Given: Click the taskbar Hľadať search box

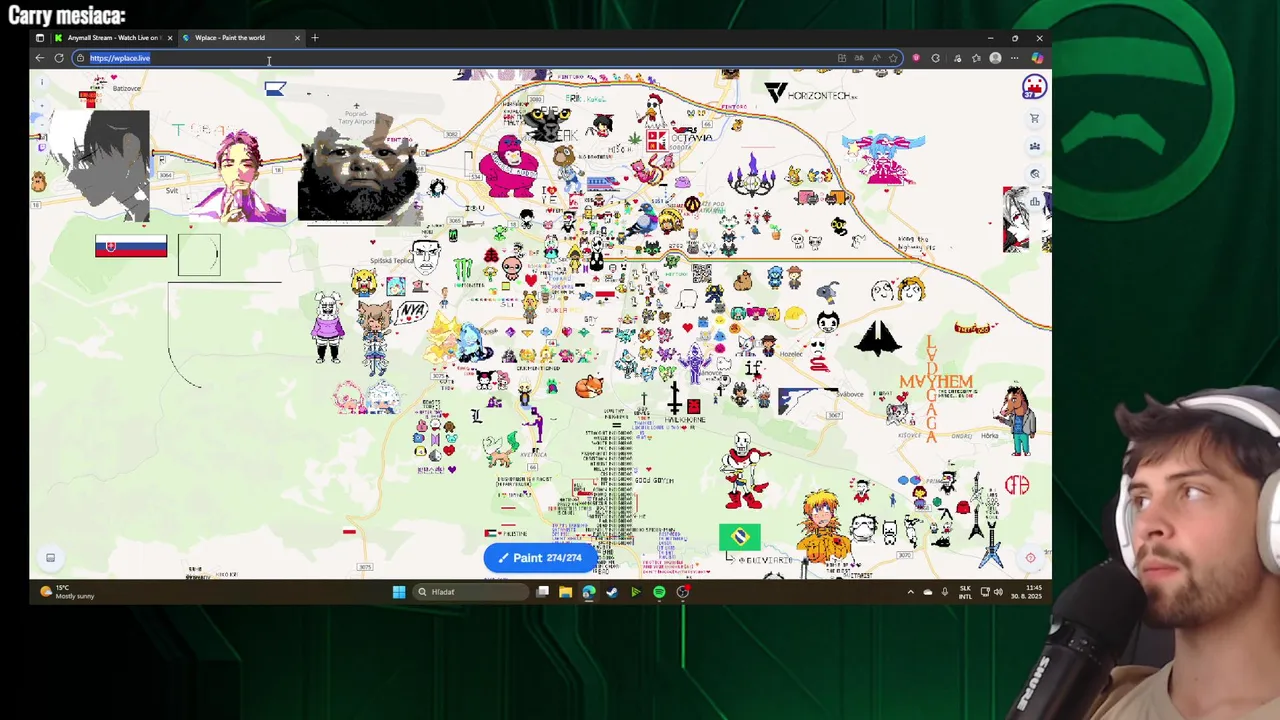Looking at the screenshot, I should 470,592.
